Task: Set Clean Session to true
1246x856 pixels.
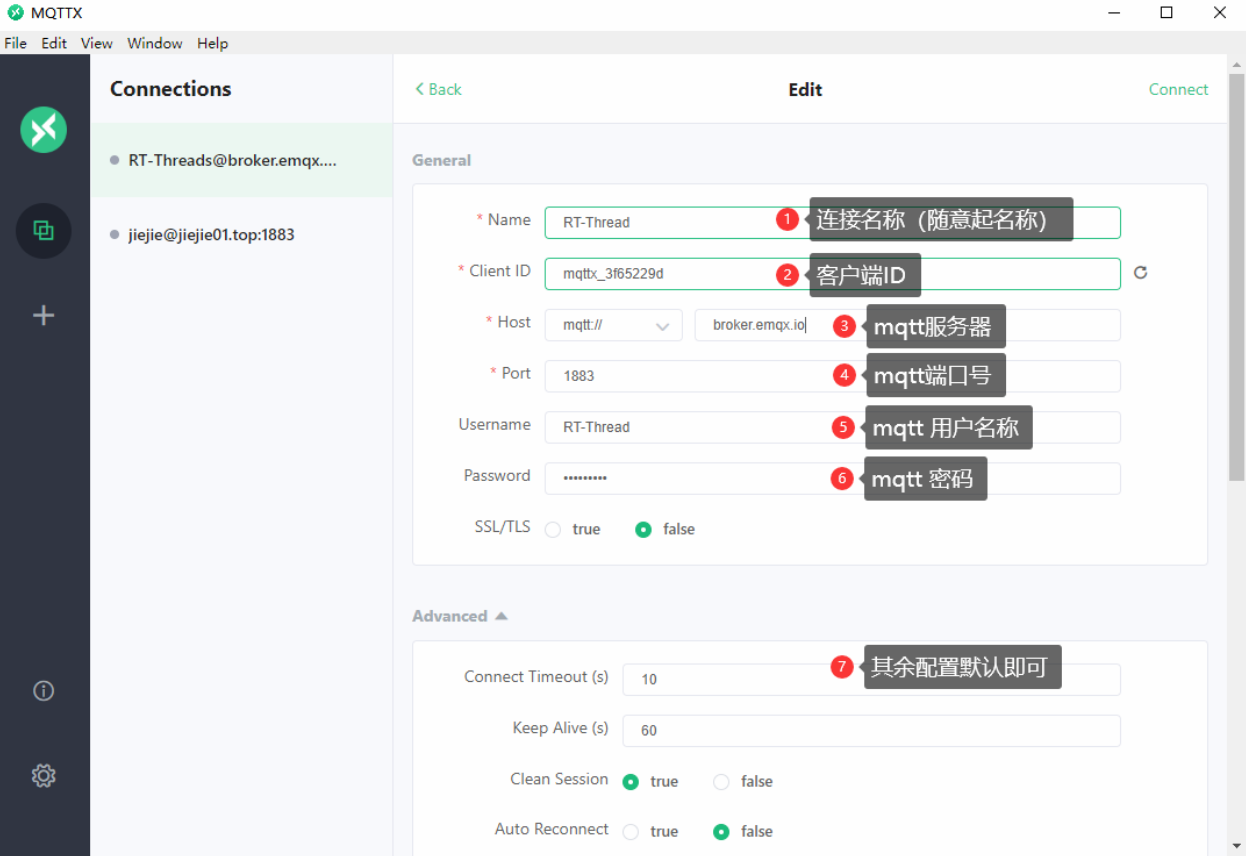Action: tap(630, 782)
